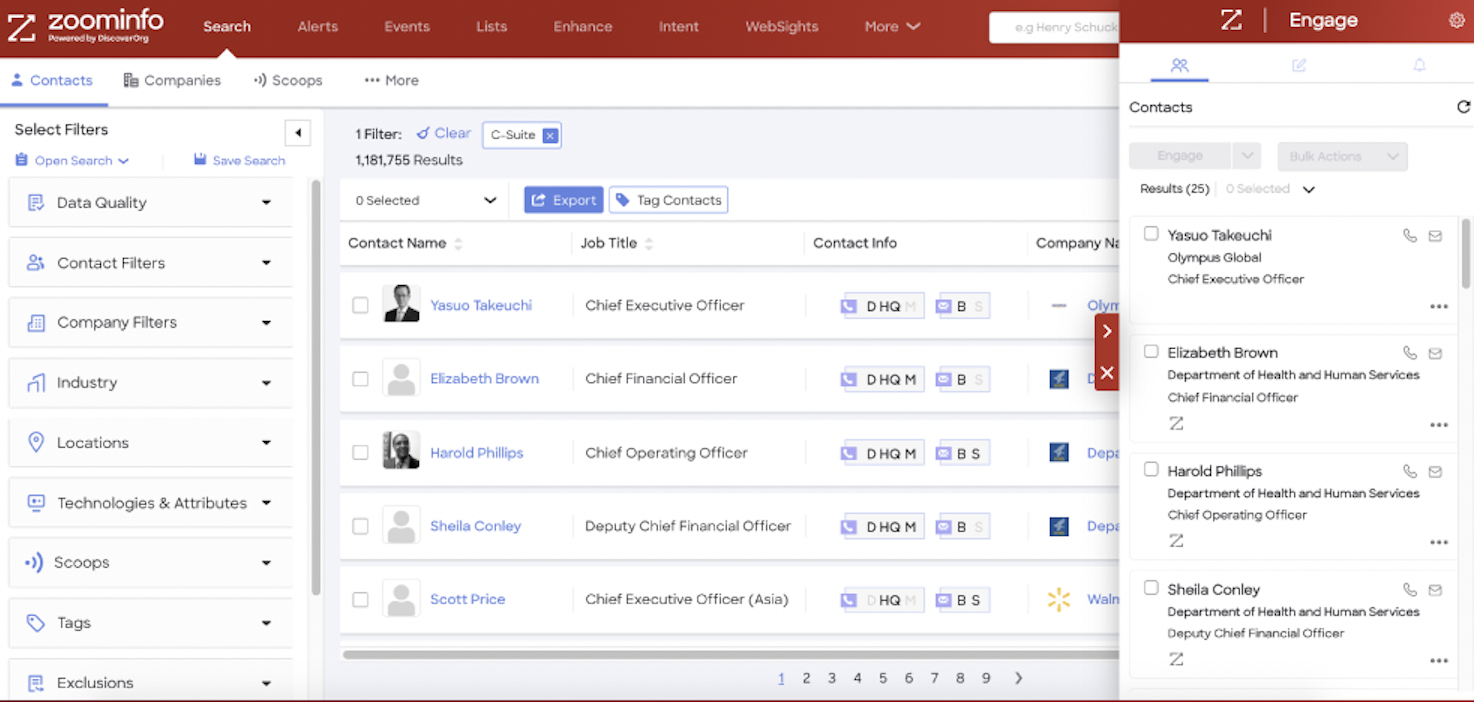Check the box for Scott Price row
The image size is (1474, 702).
tap(360, 599)
